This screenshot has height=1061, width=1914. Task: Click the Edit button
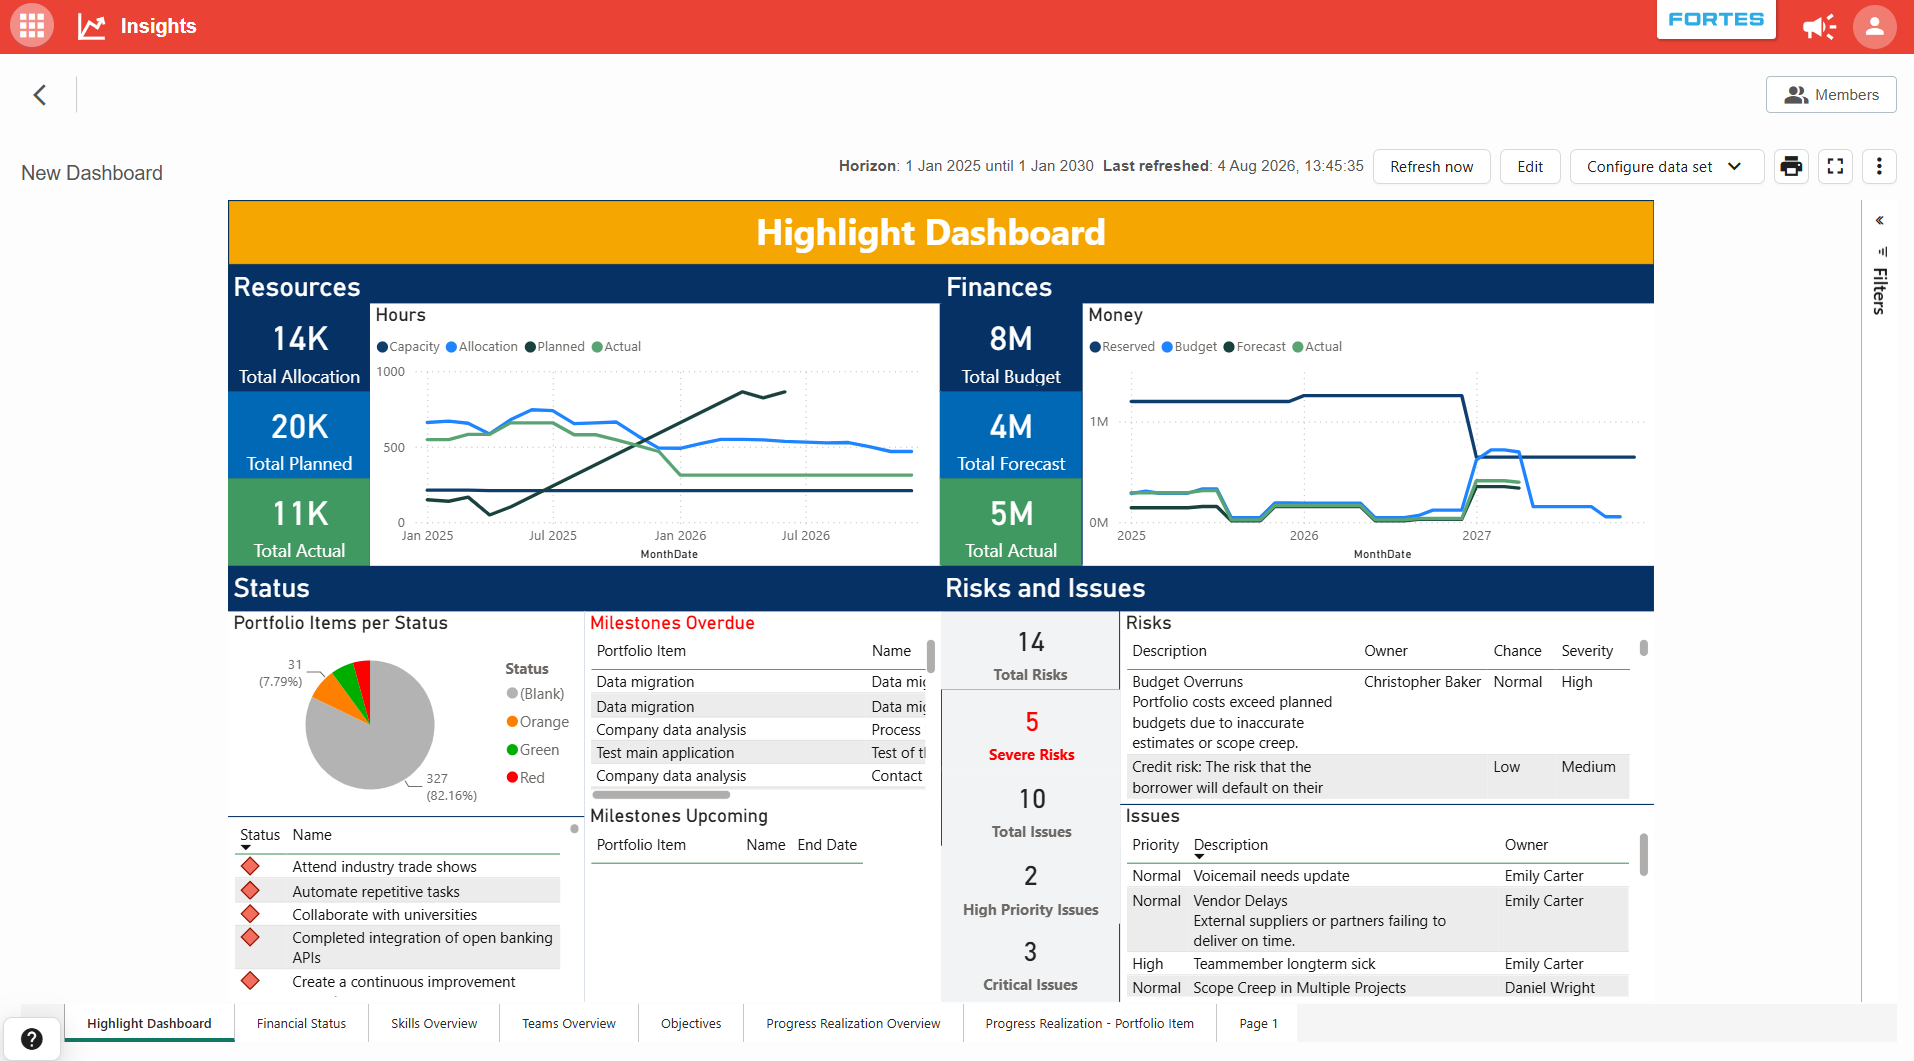(x=1529, y=166)
